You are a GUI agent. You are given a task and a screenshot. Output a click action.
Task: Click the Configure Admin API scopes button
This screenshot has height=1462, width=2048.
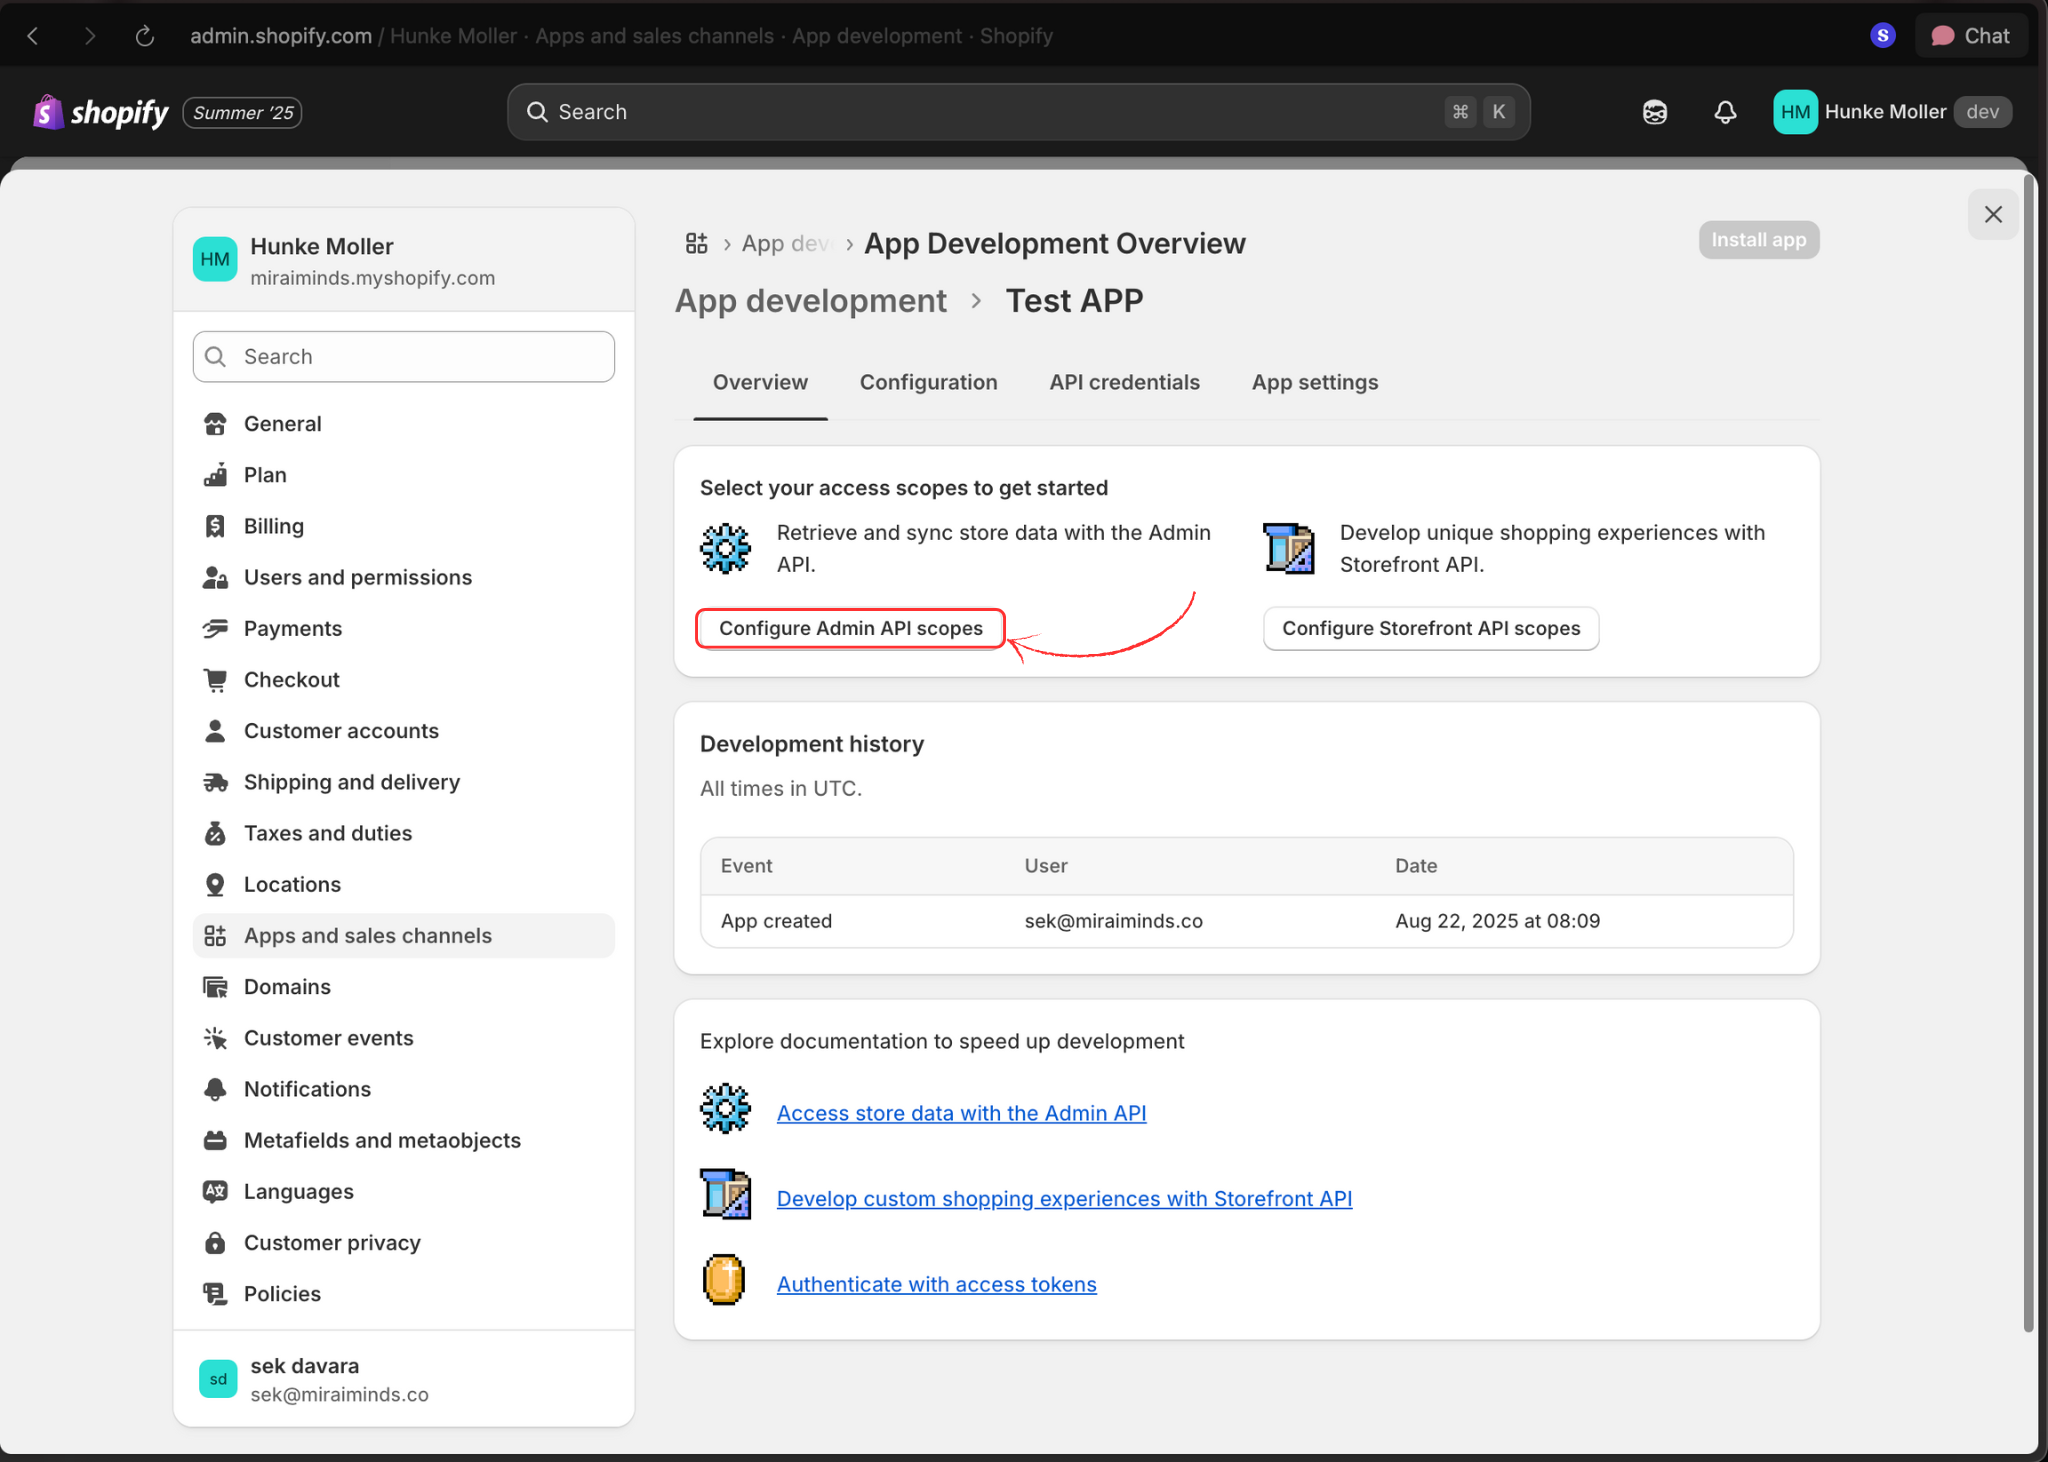(849, 628)
